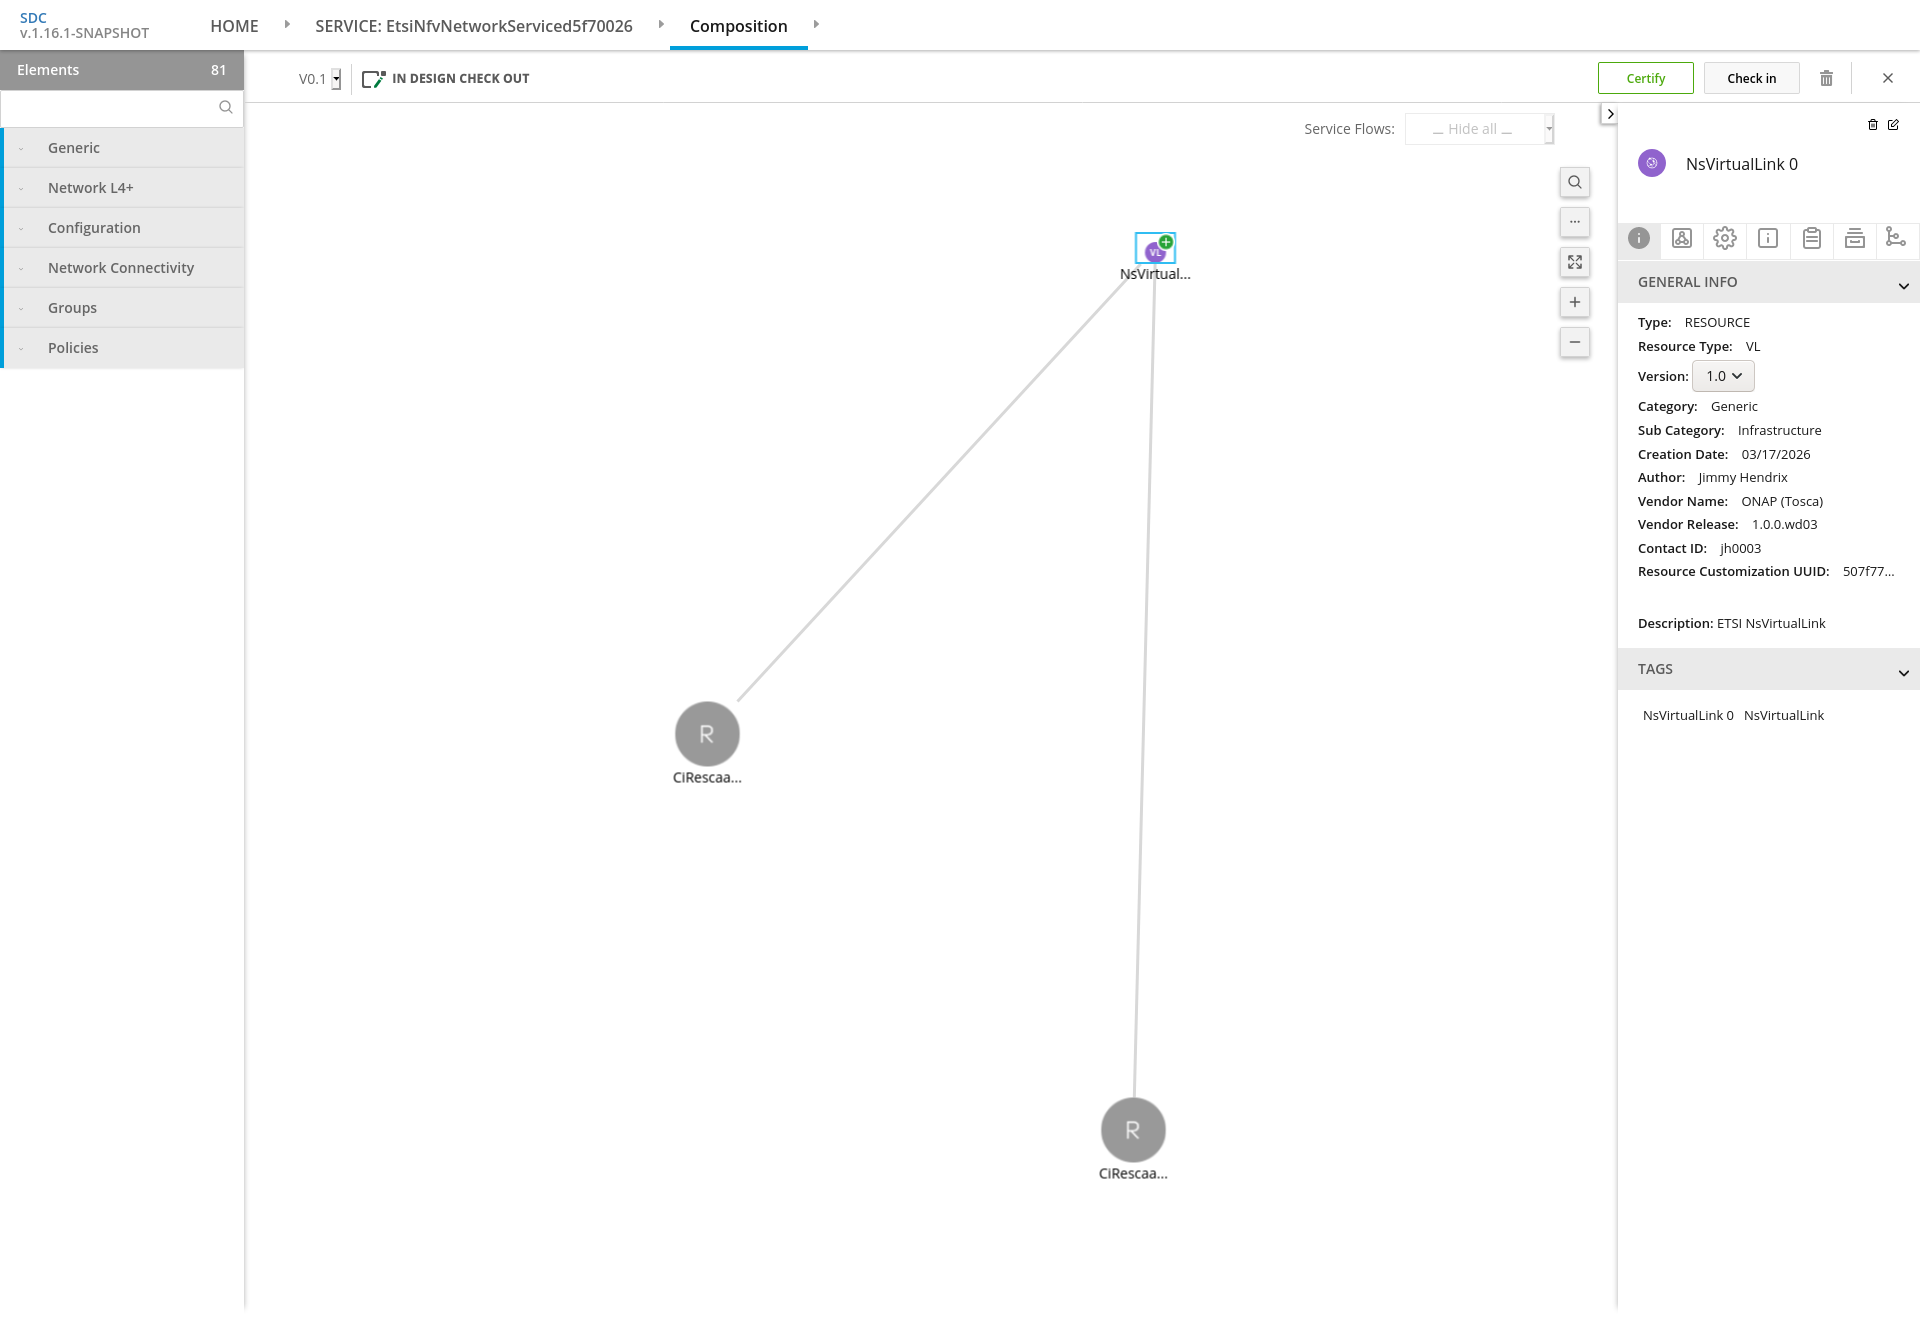1920x1319 pixels.
Task: Zoom out canvas with minus button
Action: [x=1575, y=342]
